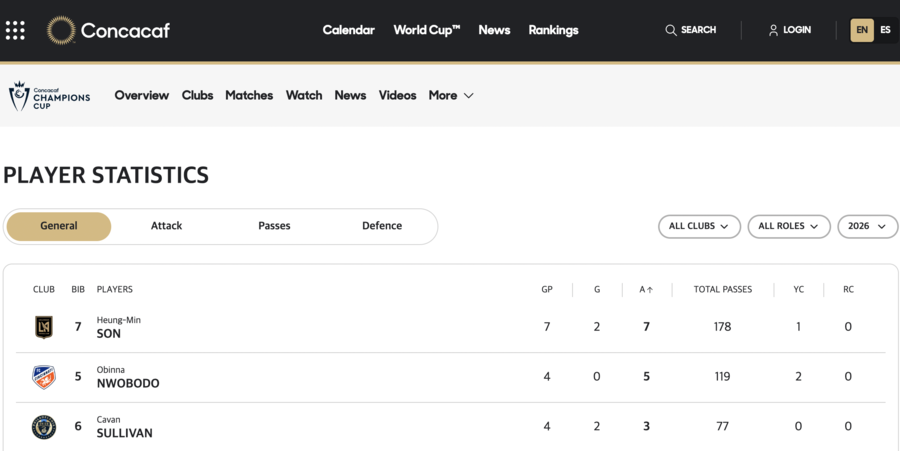Switch language to ES
This screenshot has height=451, width=900.
coord(886,30)
